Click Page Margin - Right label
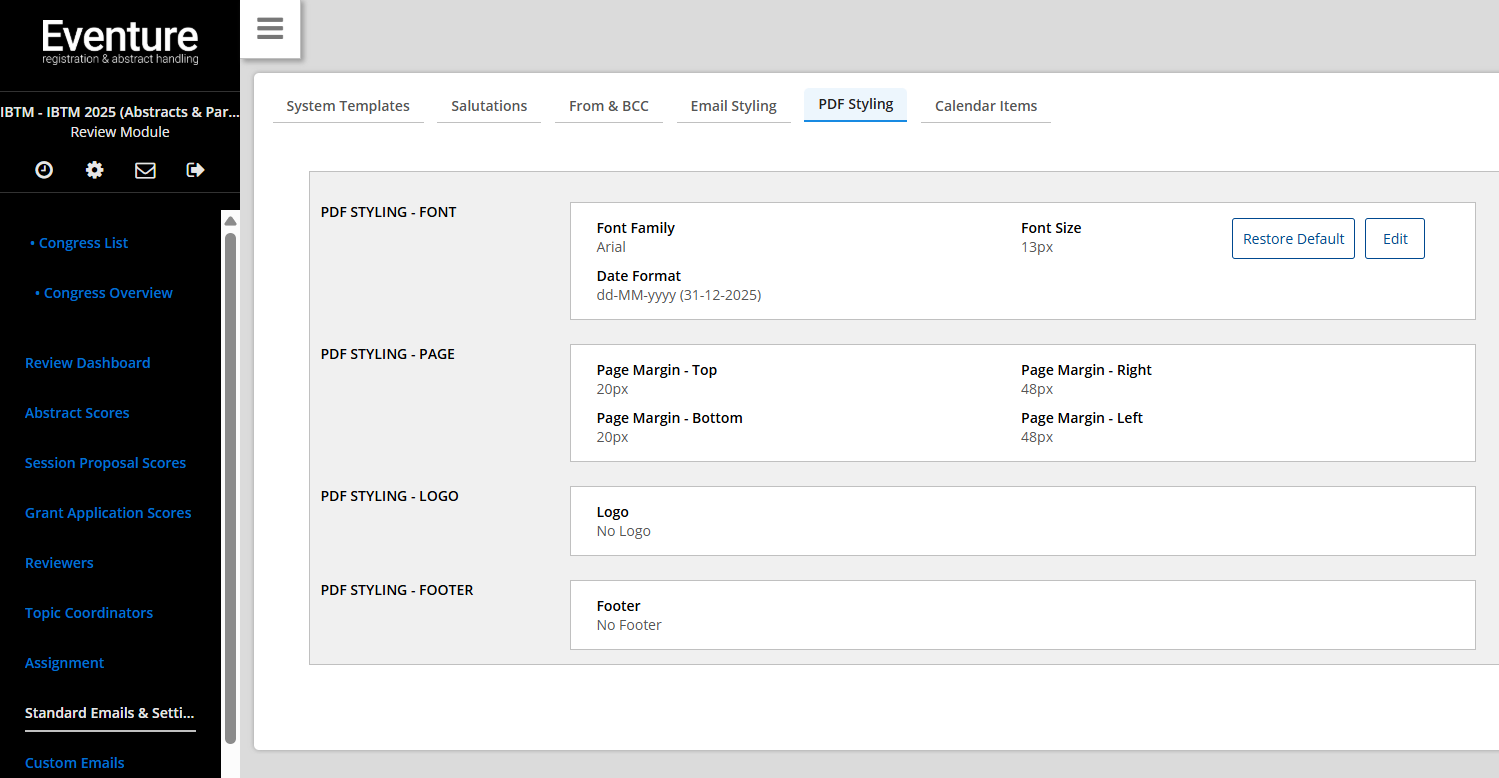Screen dimensions: 1499x778 click(1086, 370)
